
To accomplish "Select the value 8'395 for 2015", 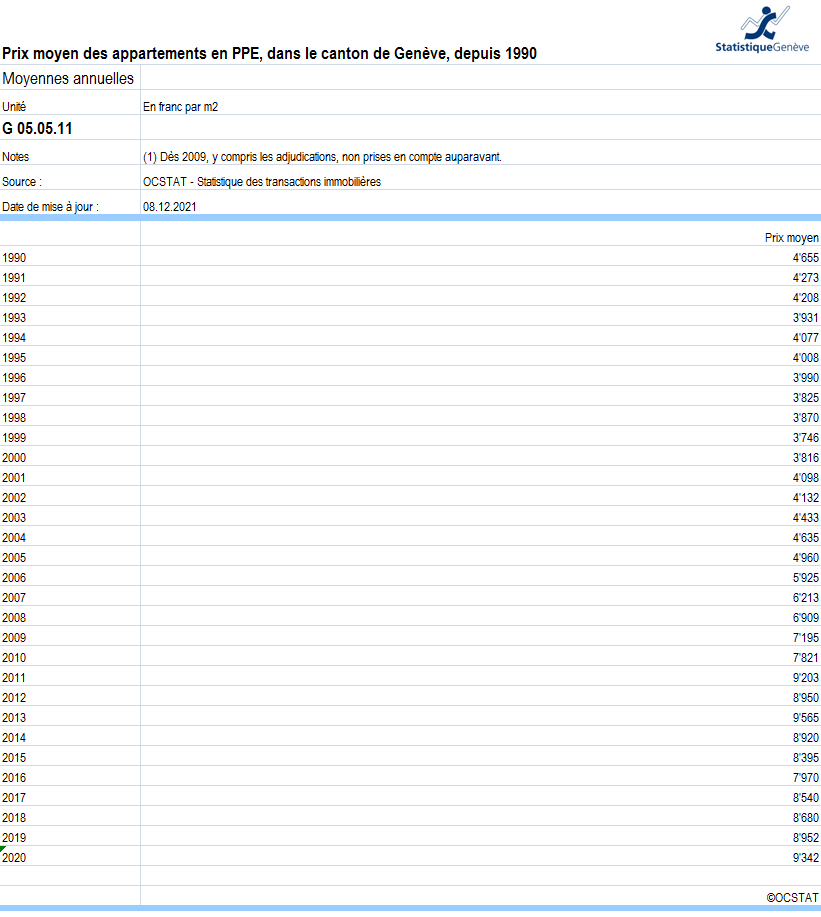I will coord(806,757).
